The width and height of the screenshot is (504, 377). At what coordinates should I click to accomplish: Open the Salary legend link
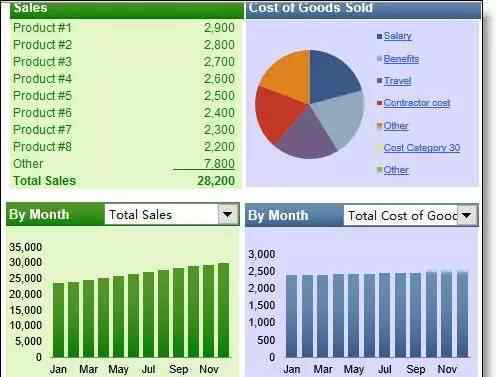click(x=397, y=36)
